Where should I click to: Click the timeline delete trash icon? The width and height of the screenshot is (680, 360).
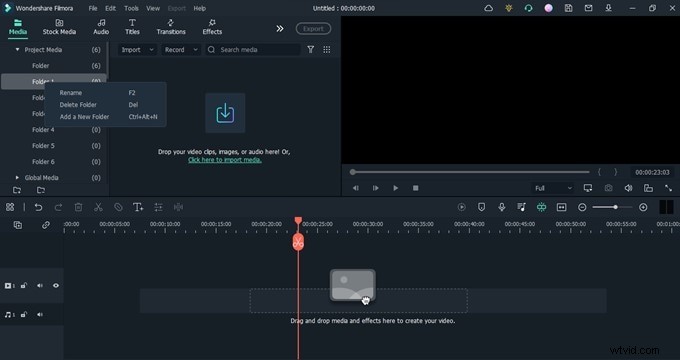[78, 207]
